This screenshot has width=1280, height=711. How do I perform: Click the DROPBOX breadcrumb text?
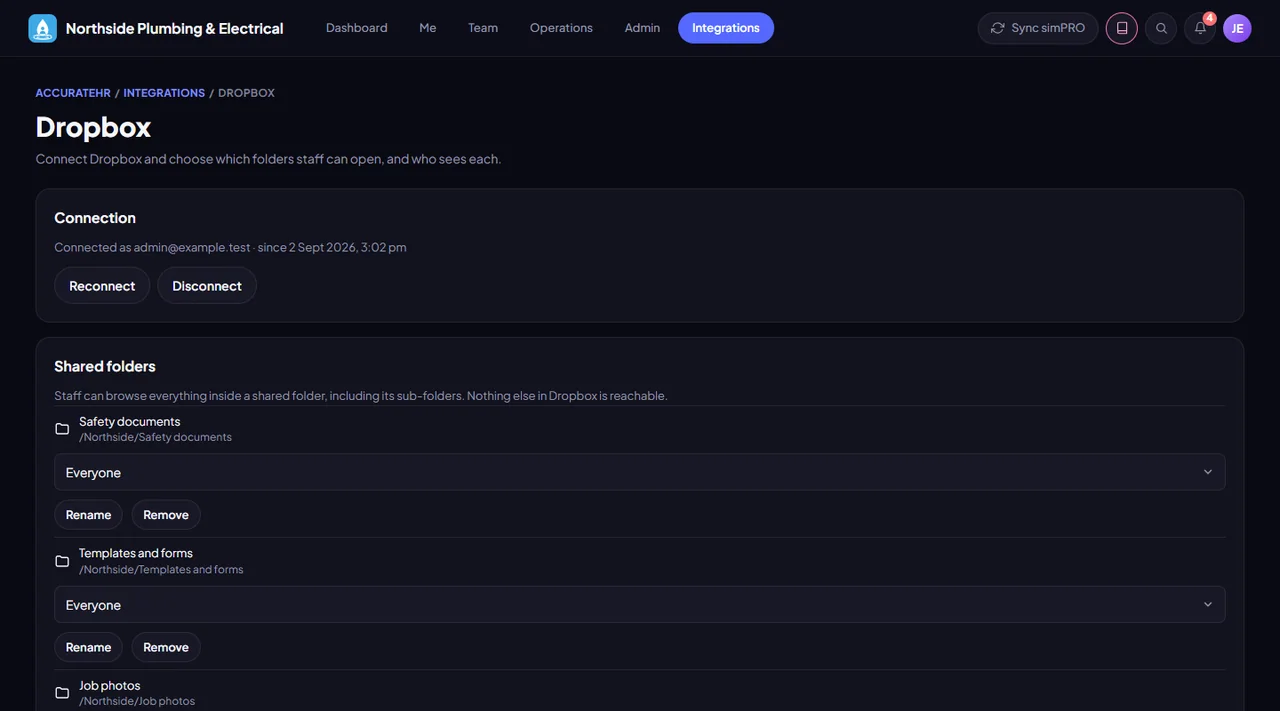coord(246,93)
